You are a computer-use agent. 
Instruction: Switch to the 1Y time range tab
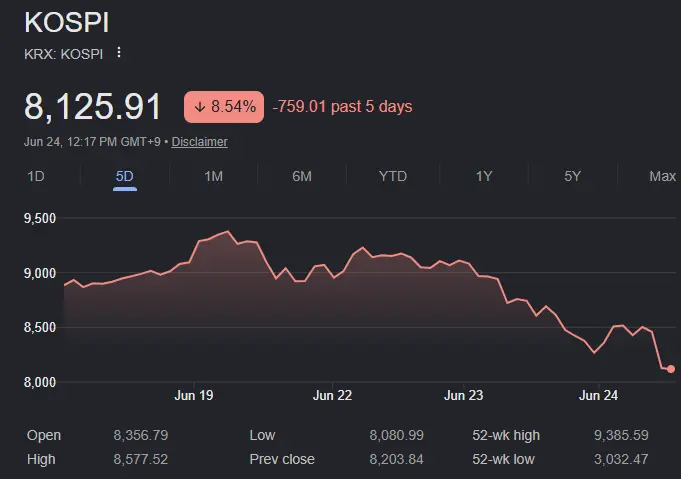[484, 176]
